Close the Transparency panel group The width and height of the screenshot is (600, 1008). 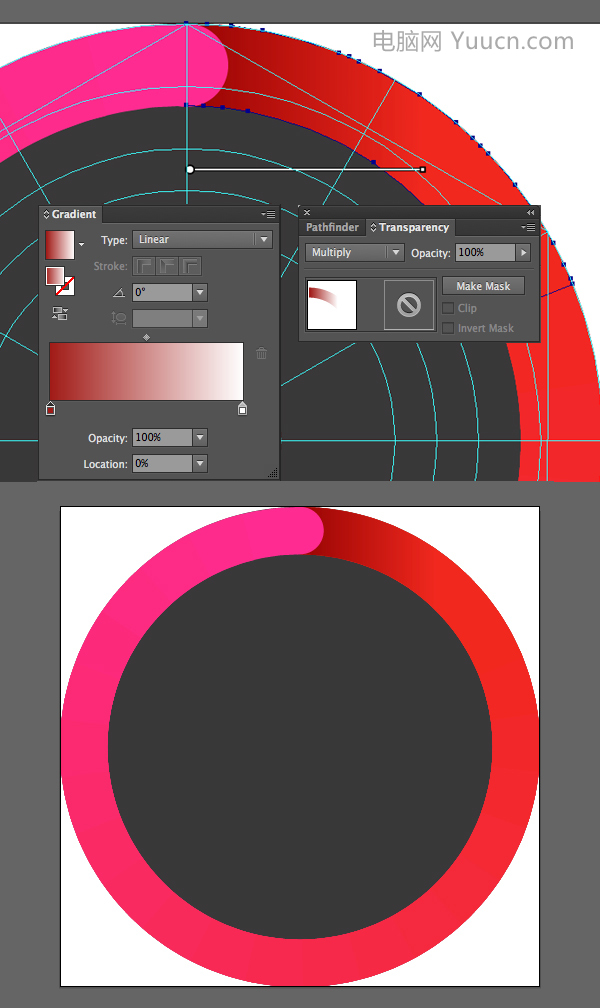[x=307, y=212]
